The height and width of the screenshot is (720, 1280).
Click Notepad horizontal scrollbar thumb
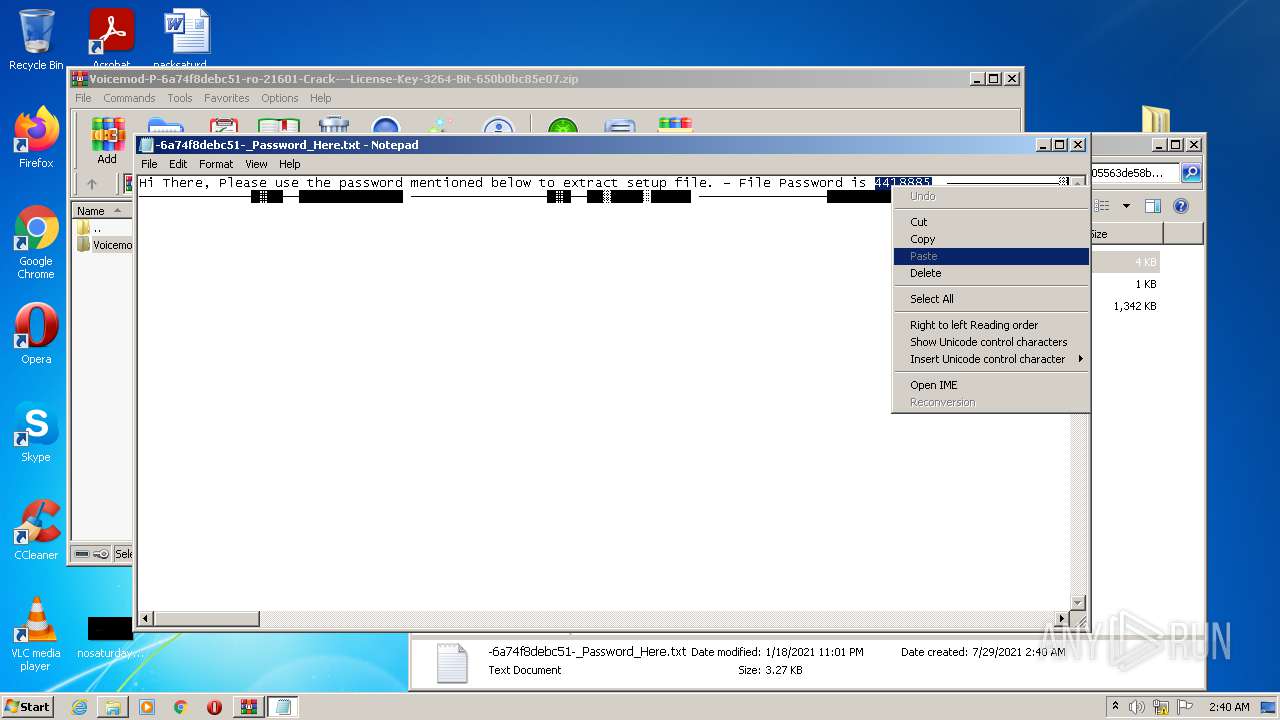(x=206, y=619)
